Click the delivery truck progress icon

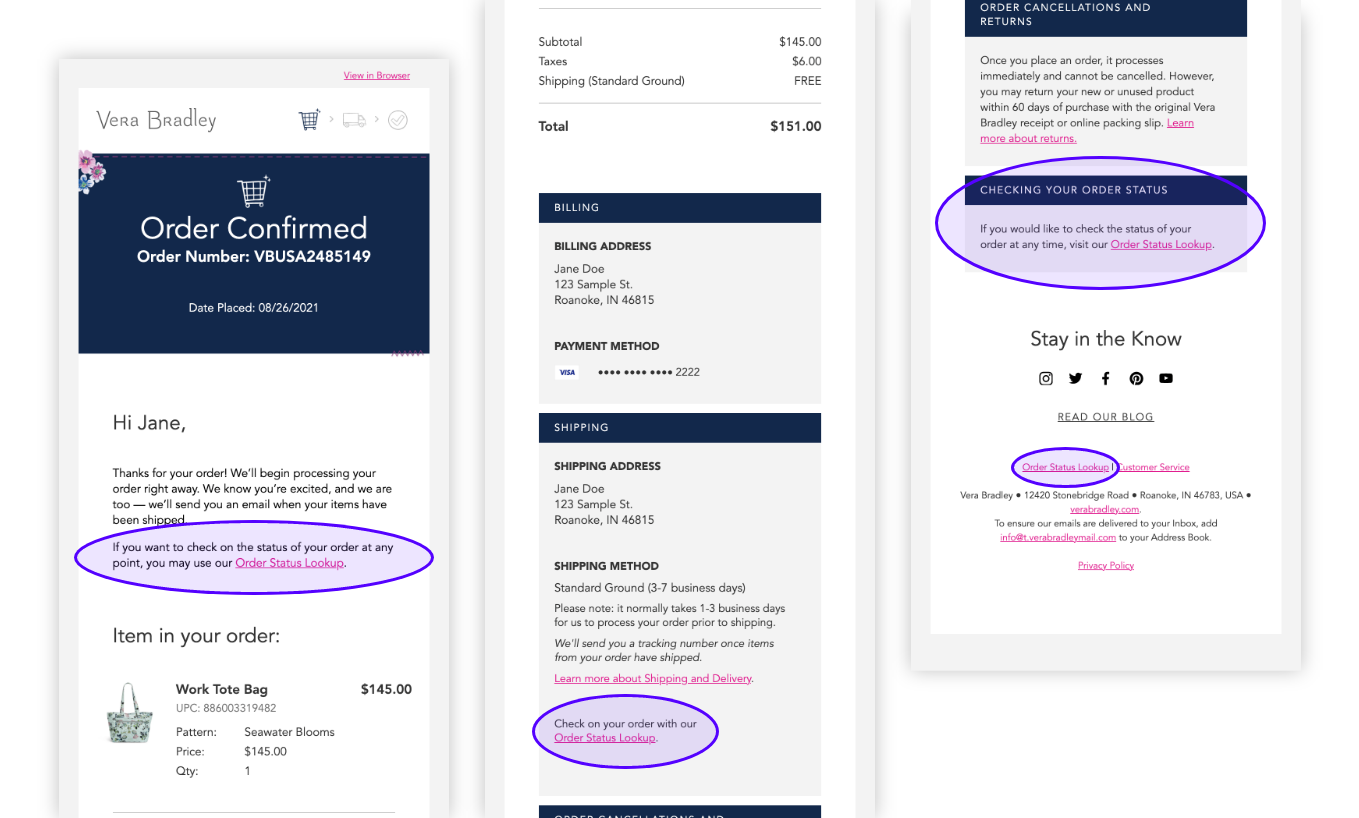point(354,120)
